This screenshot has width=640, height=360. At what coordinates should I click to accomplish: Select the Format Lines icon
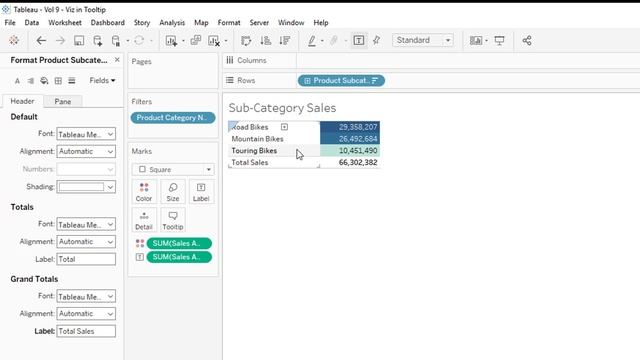(x=72, y=81)
